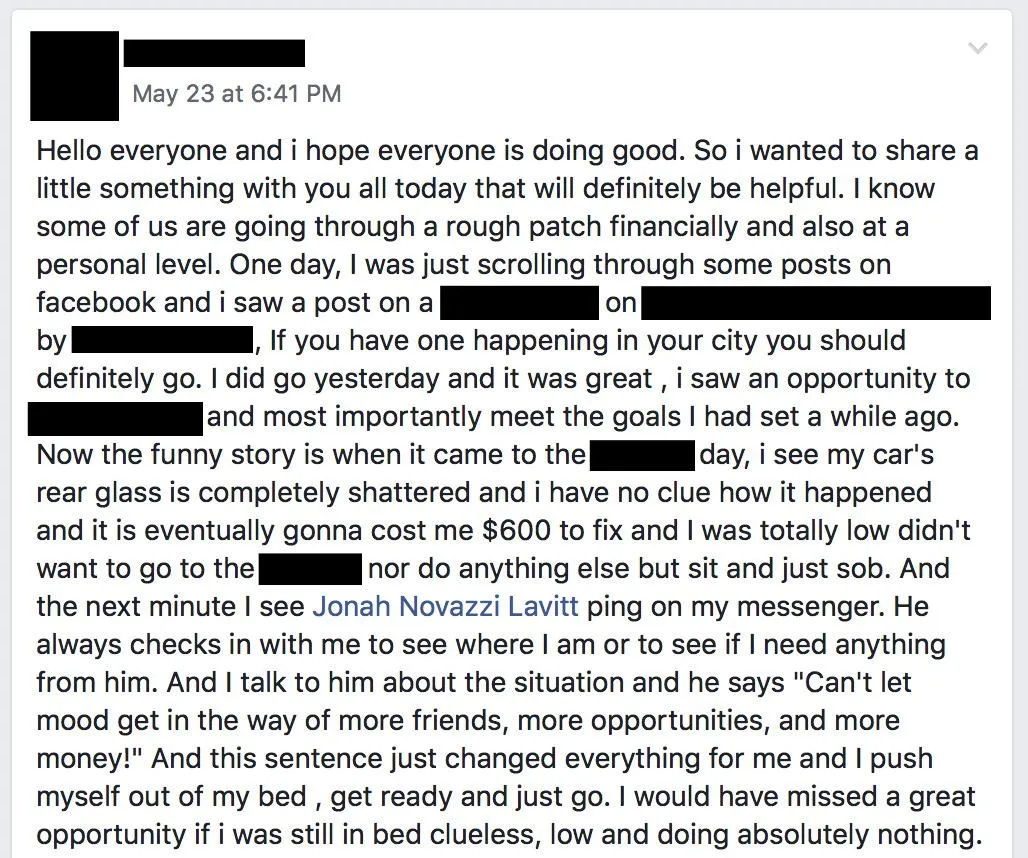This screenshot has width=1028, height=858.
Task: Click the redacted word after 'go to the'
Action: click(311, 569)
